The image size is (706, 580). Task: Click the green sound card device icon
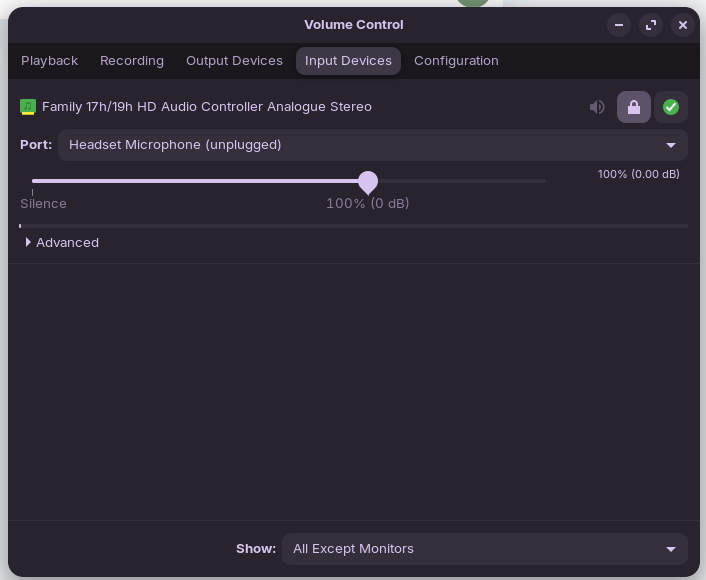pos(28,107)
